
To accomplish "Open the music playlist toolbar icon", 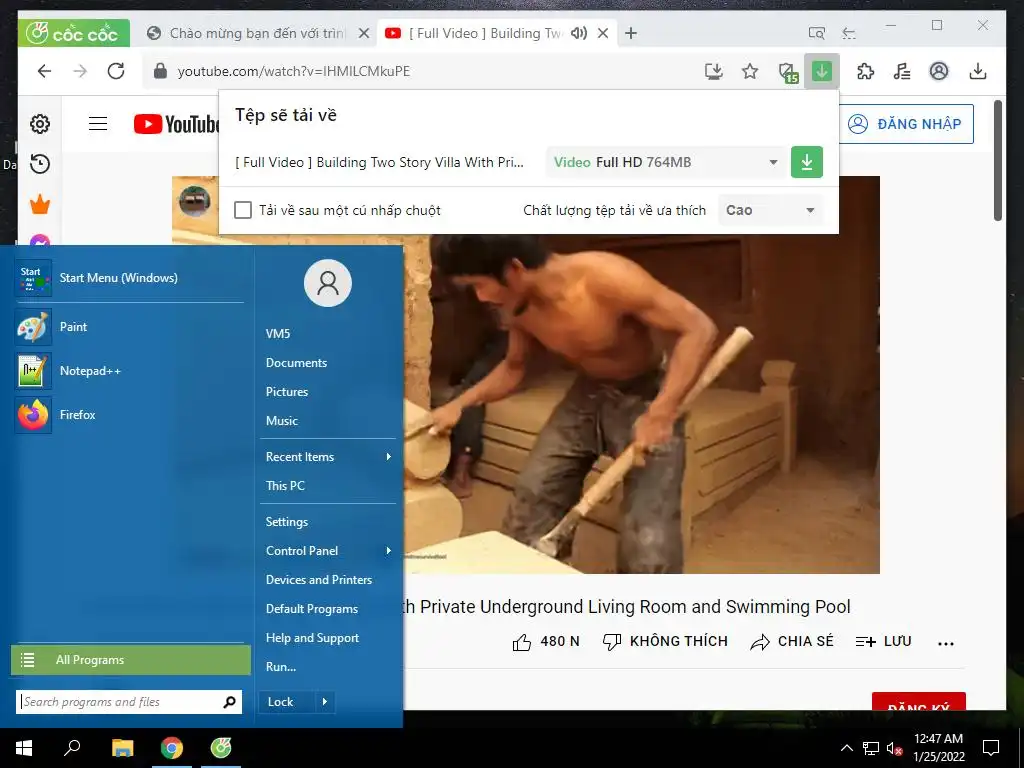I will coord(902,71).
